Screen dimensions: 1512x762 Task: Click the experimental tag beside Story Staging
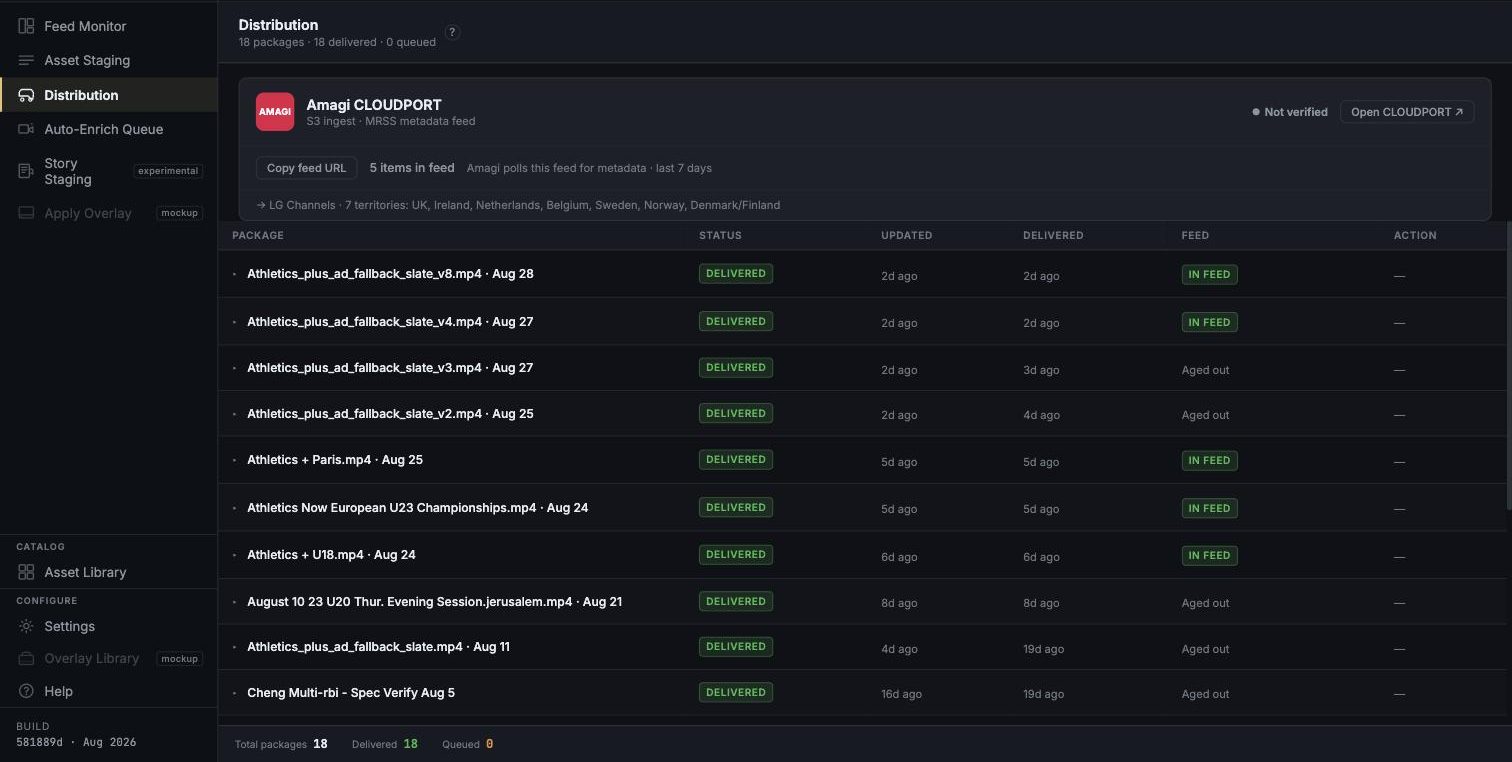(168, 171)
